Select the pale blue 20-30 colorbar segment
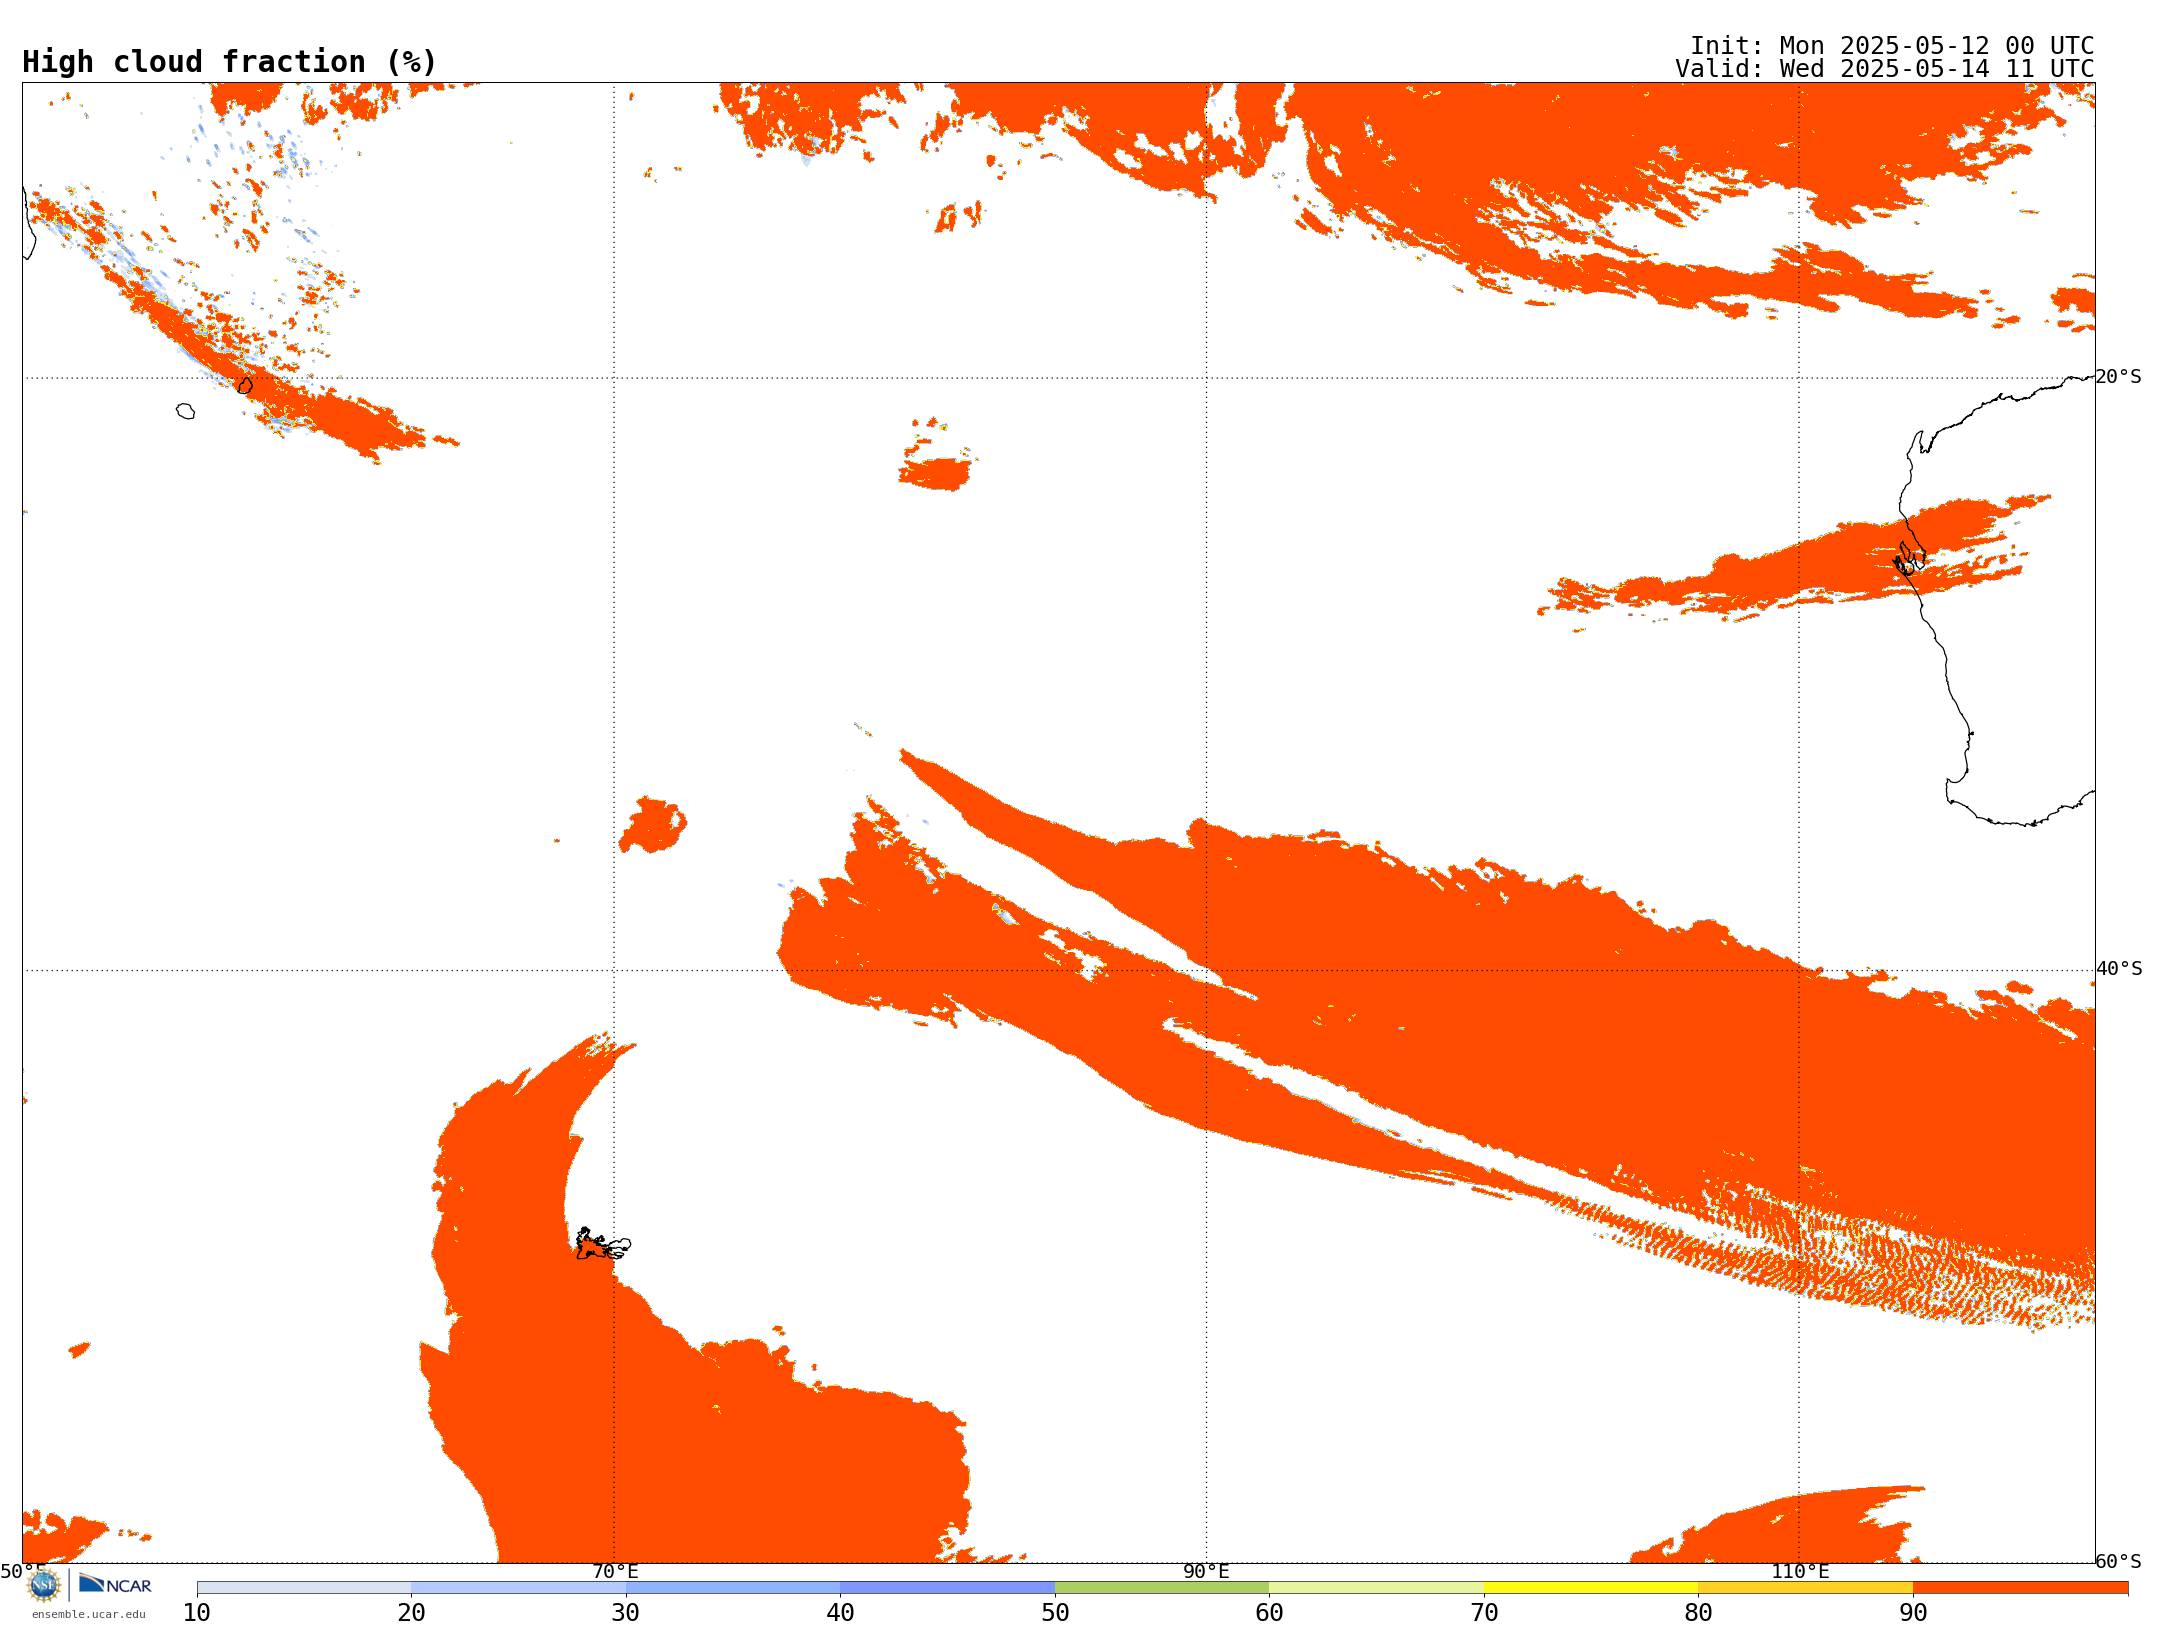 [518, 1588]
